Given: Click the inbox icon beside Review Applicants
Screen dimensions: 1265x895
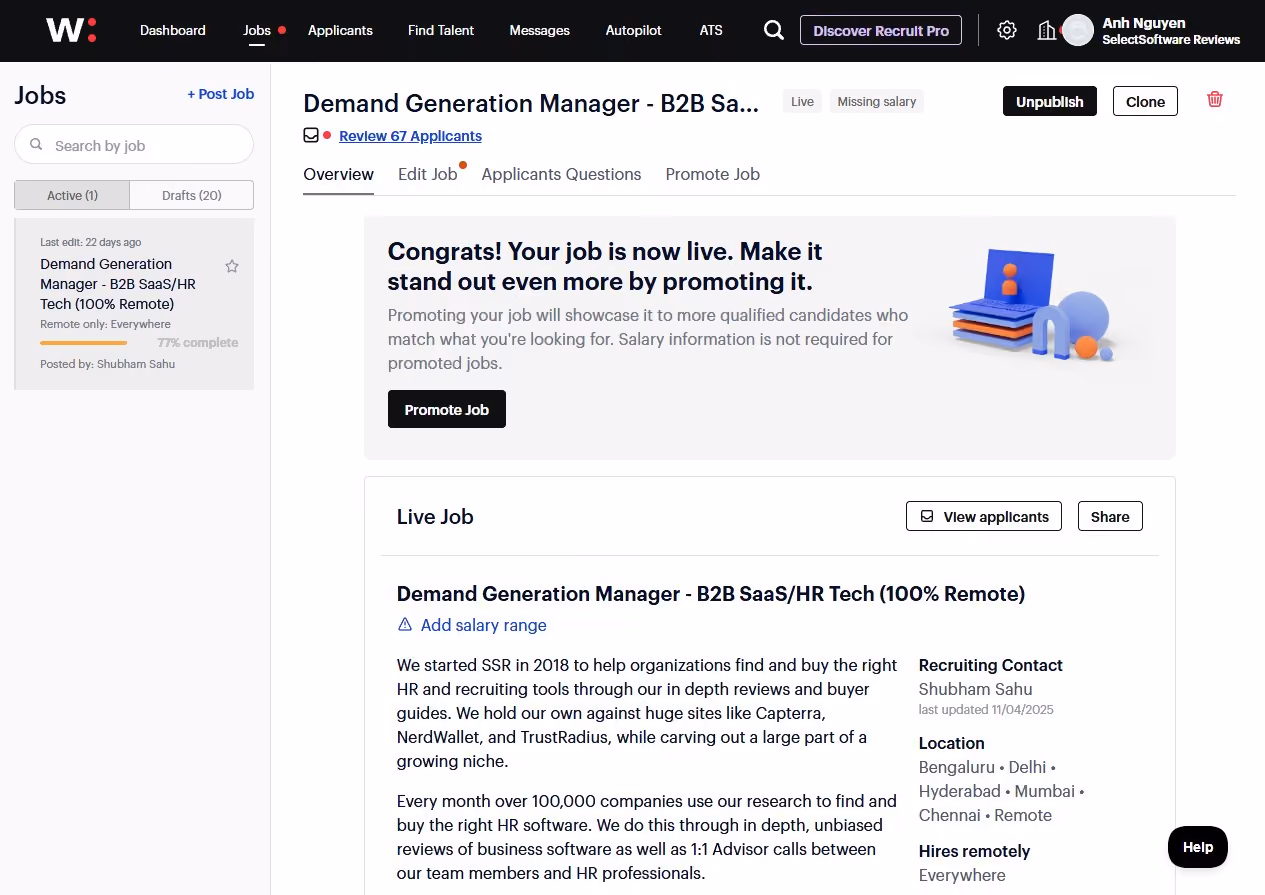Looking at the screenshot, I should point(311,135).
